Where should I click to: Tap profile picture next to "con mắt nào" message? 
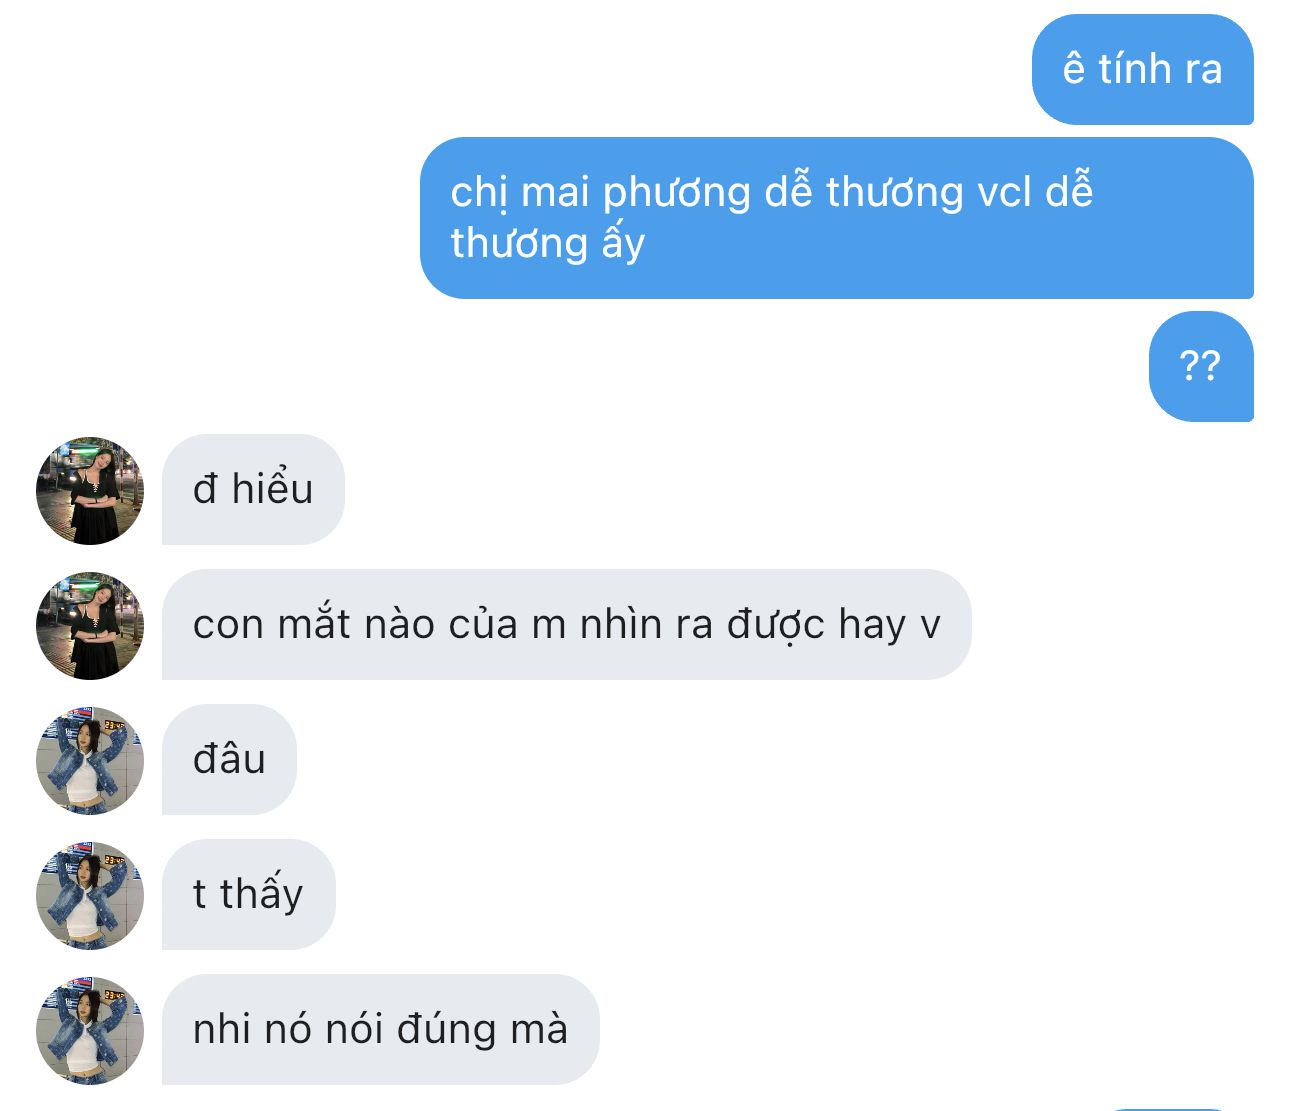[90, 626]
